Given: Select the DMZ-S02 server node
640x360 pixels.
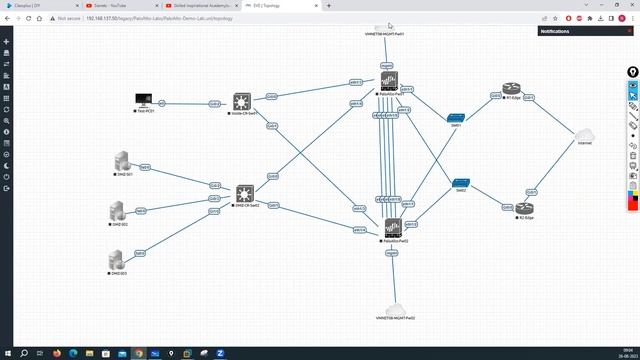Looking at the screenshot, I should tap(118, 211).
